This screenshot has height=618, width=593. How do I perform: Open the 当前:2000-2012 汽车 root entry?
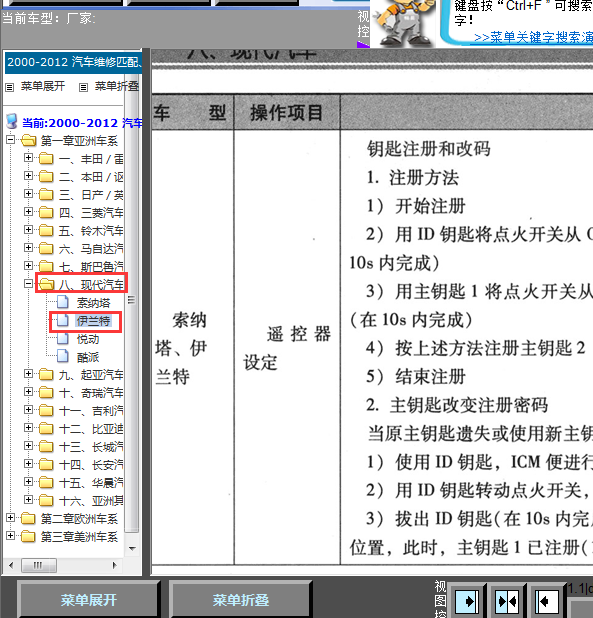tap(82, 123)
